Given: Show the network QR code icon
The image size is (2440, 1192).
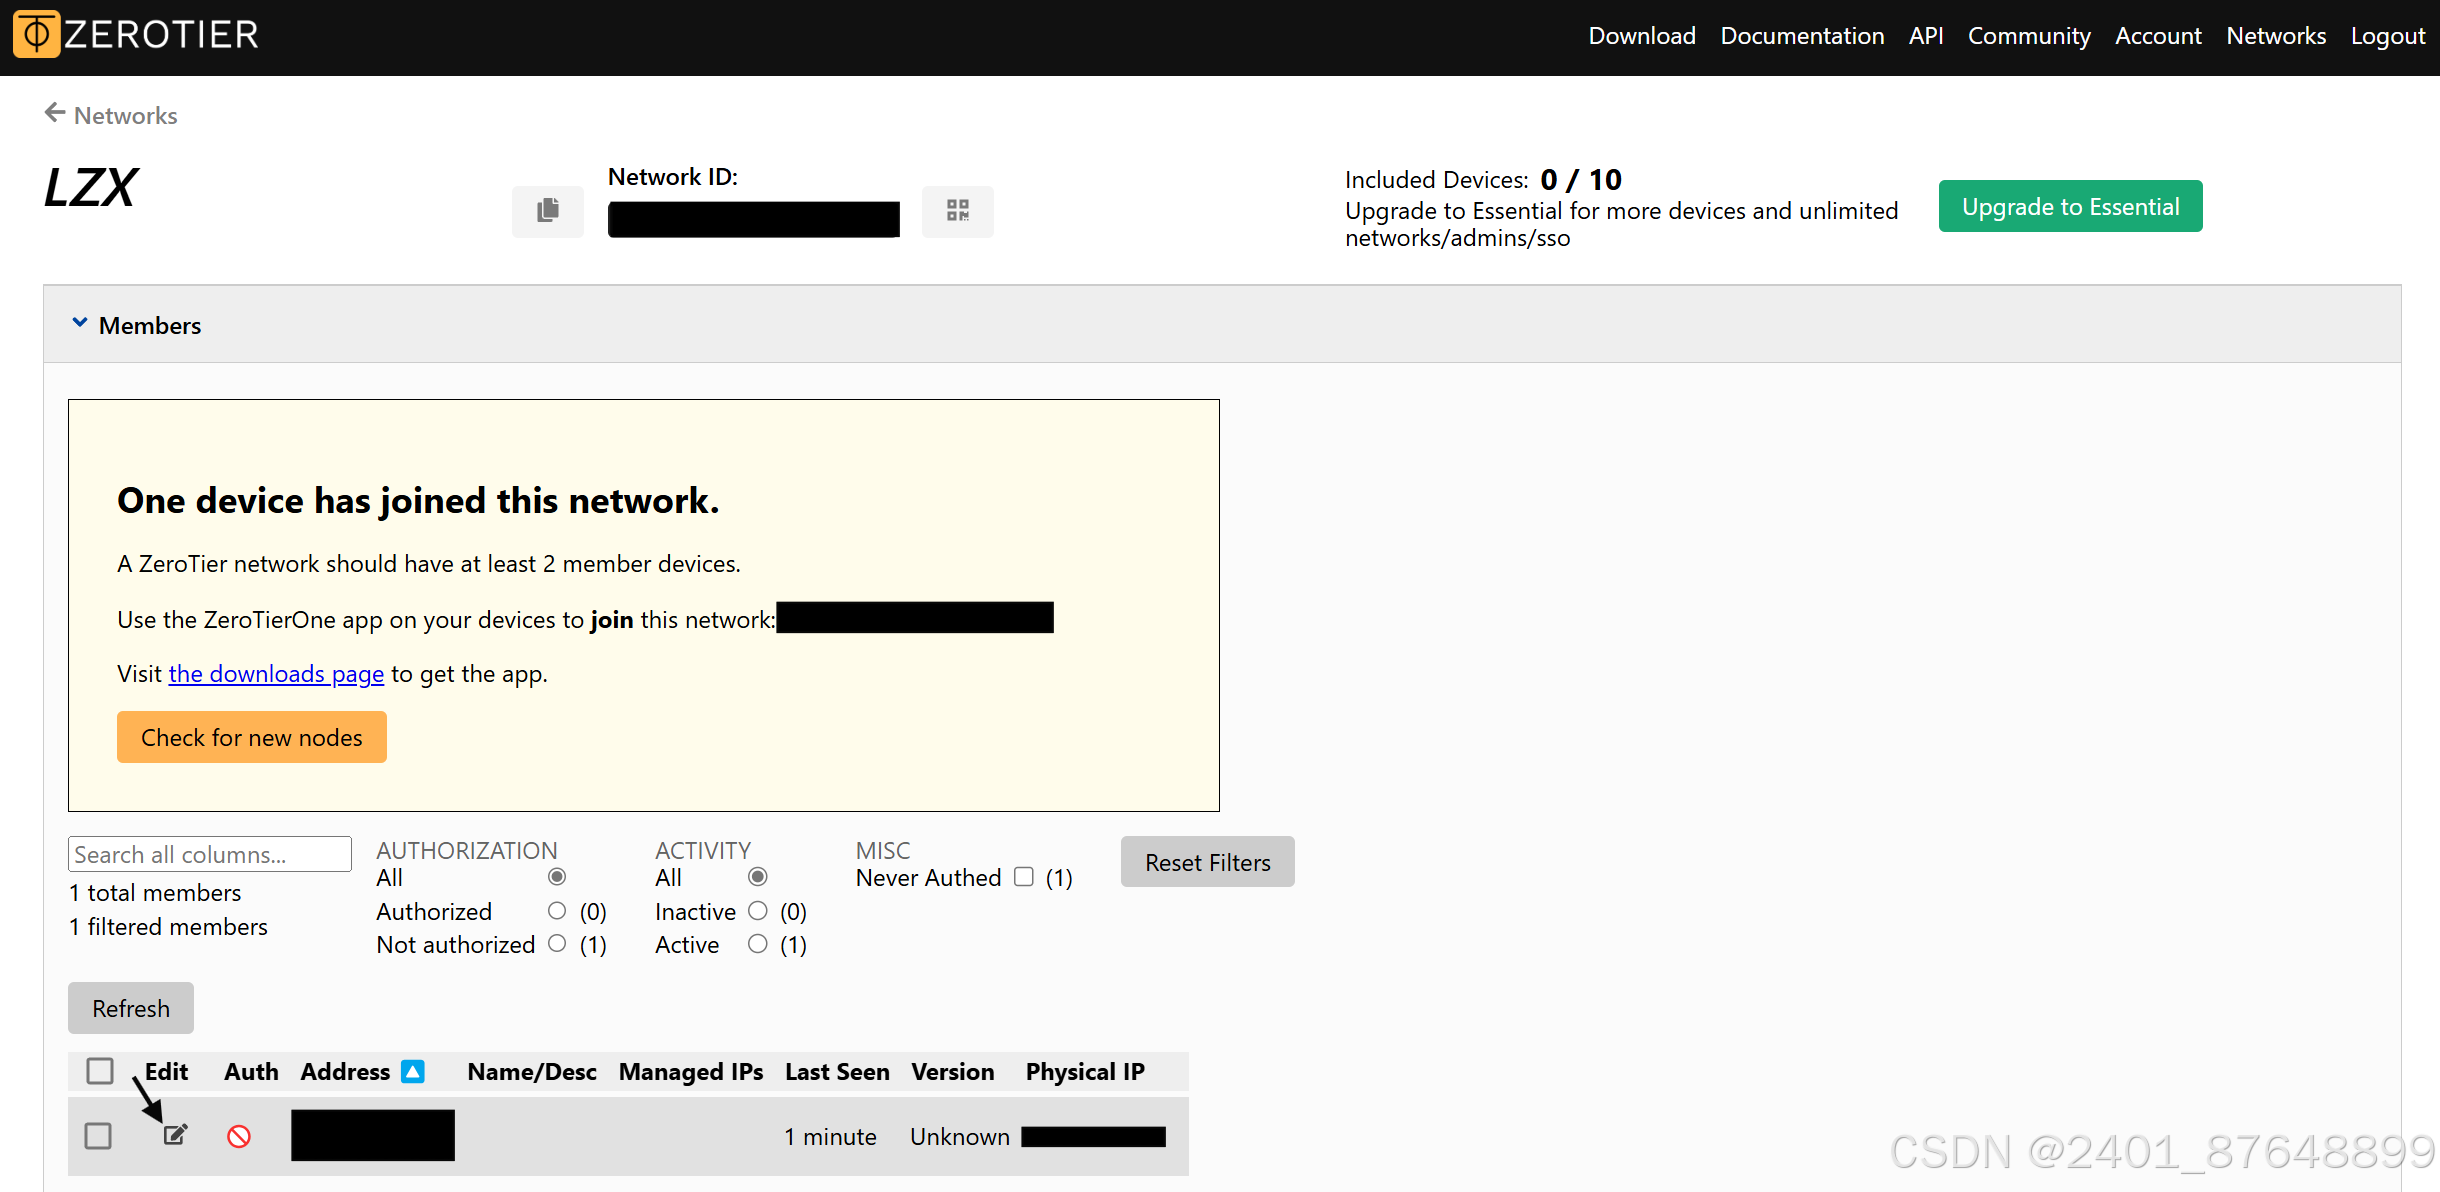Looking at the screenshot, I should [957, 211].
